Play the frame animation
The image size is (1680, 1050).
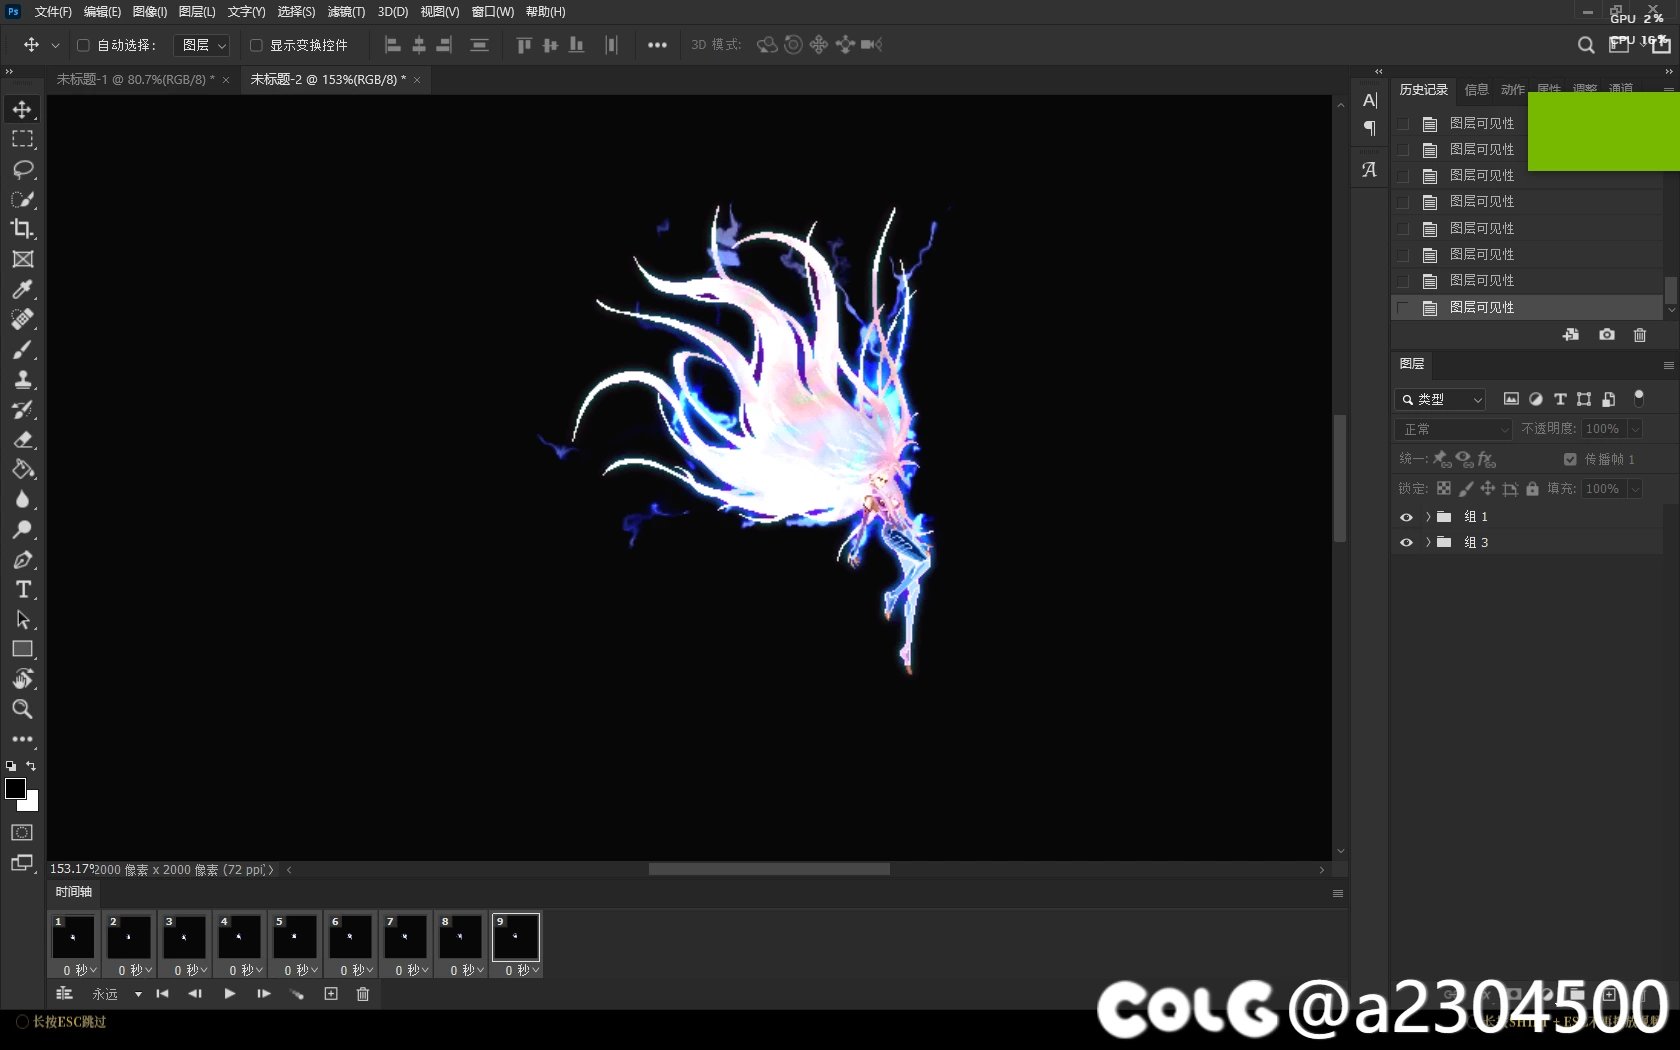(x=229, y=994)
